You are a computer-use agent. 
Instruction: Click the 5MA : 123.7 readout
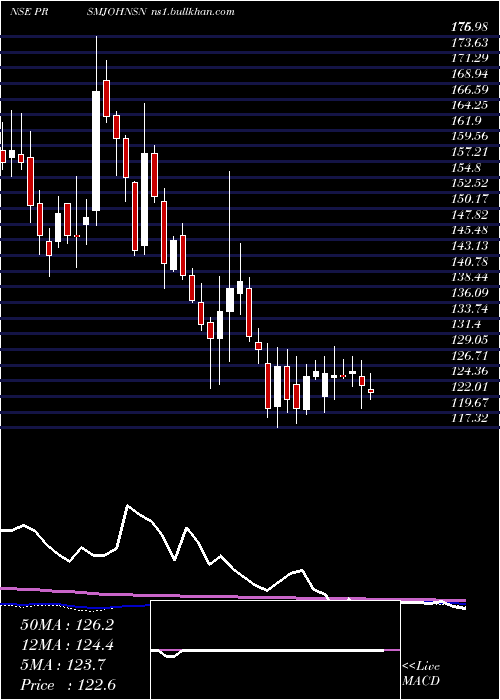click(62, 665)
